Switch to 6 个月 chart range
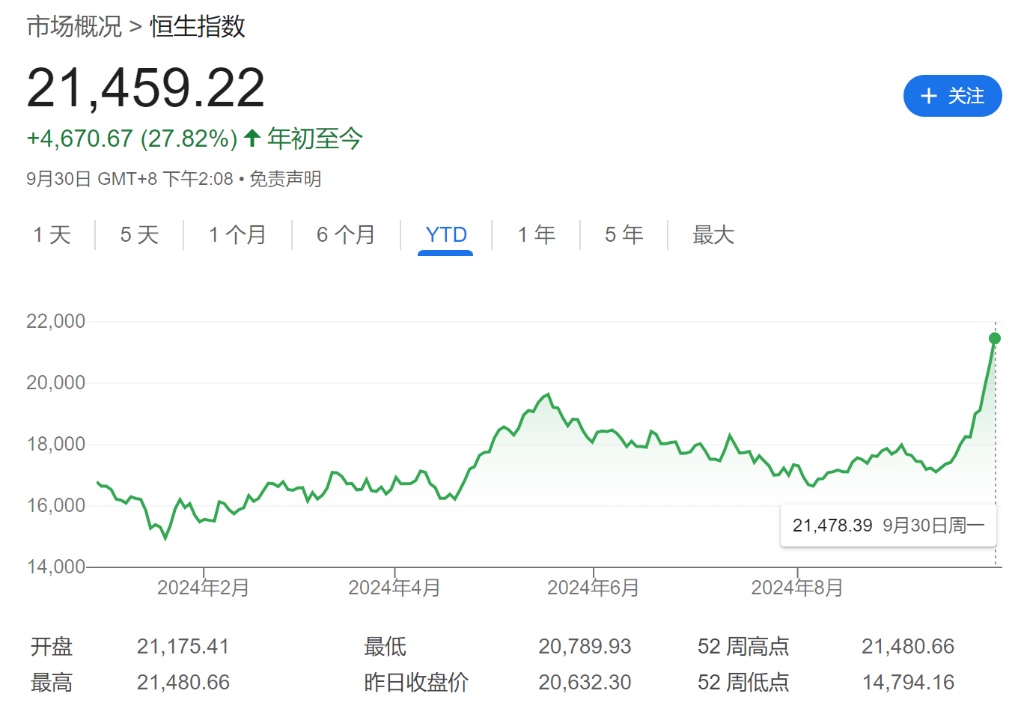This screenshot has width=1024, height=715. [345, 235]
